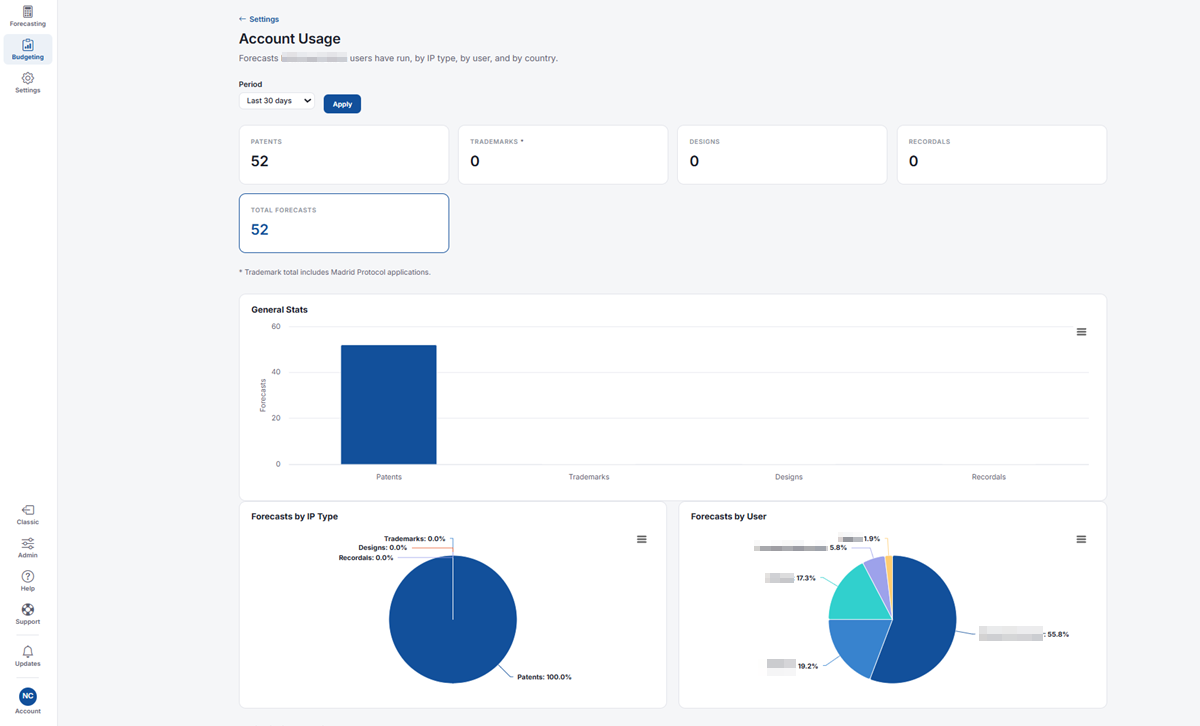Open the Budgeting section in sidebar
This screenshot has width=1200, height=726.
[x=28, y=50]
